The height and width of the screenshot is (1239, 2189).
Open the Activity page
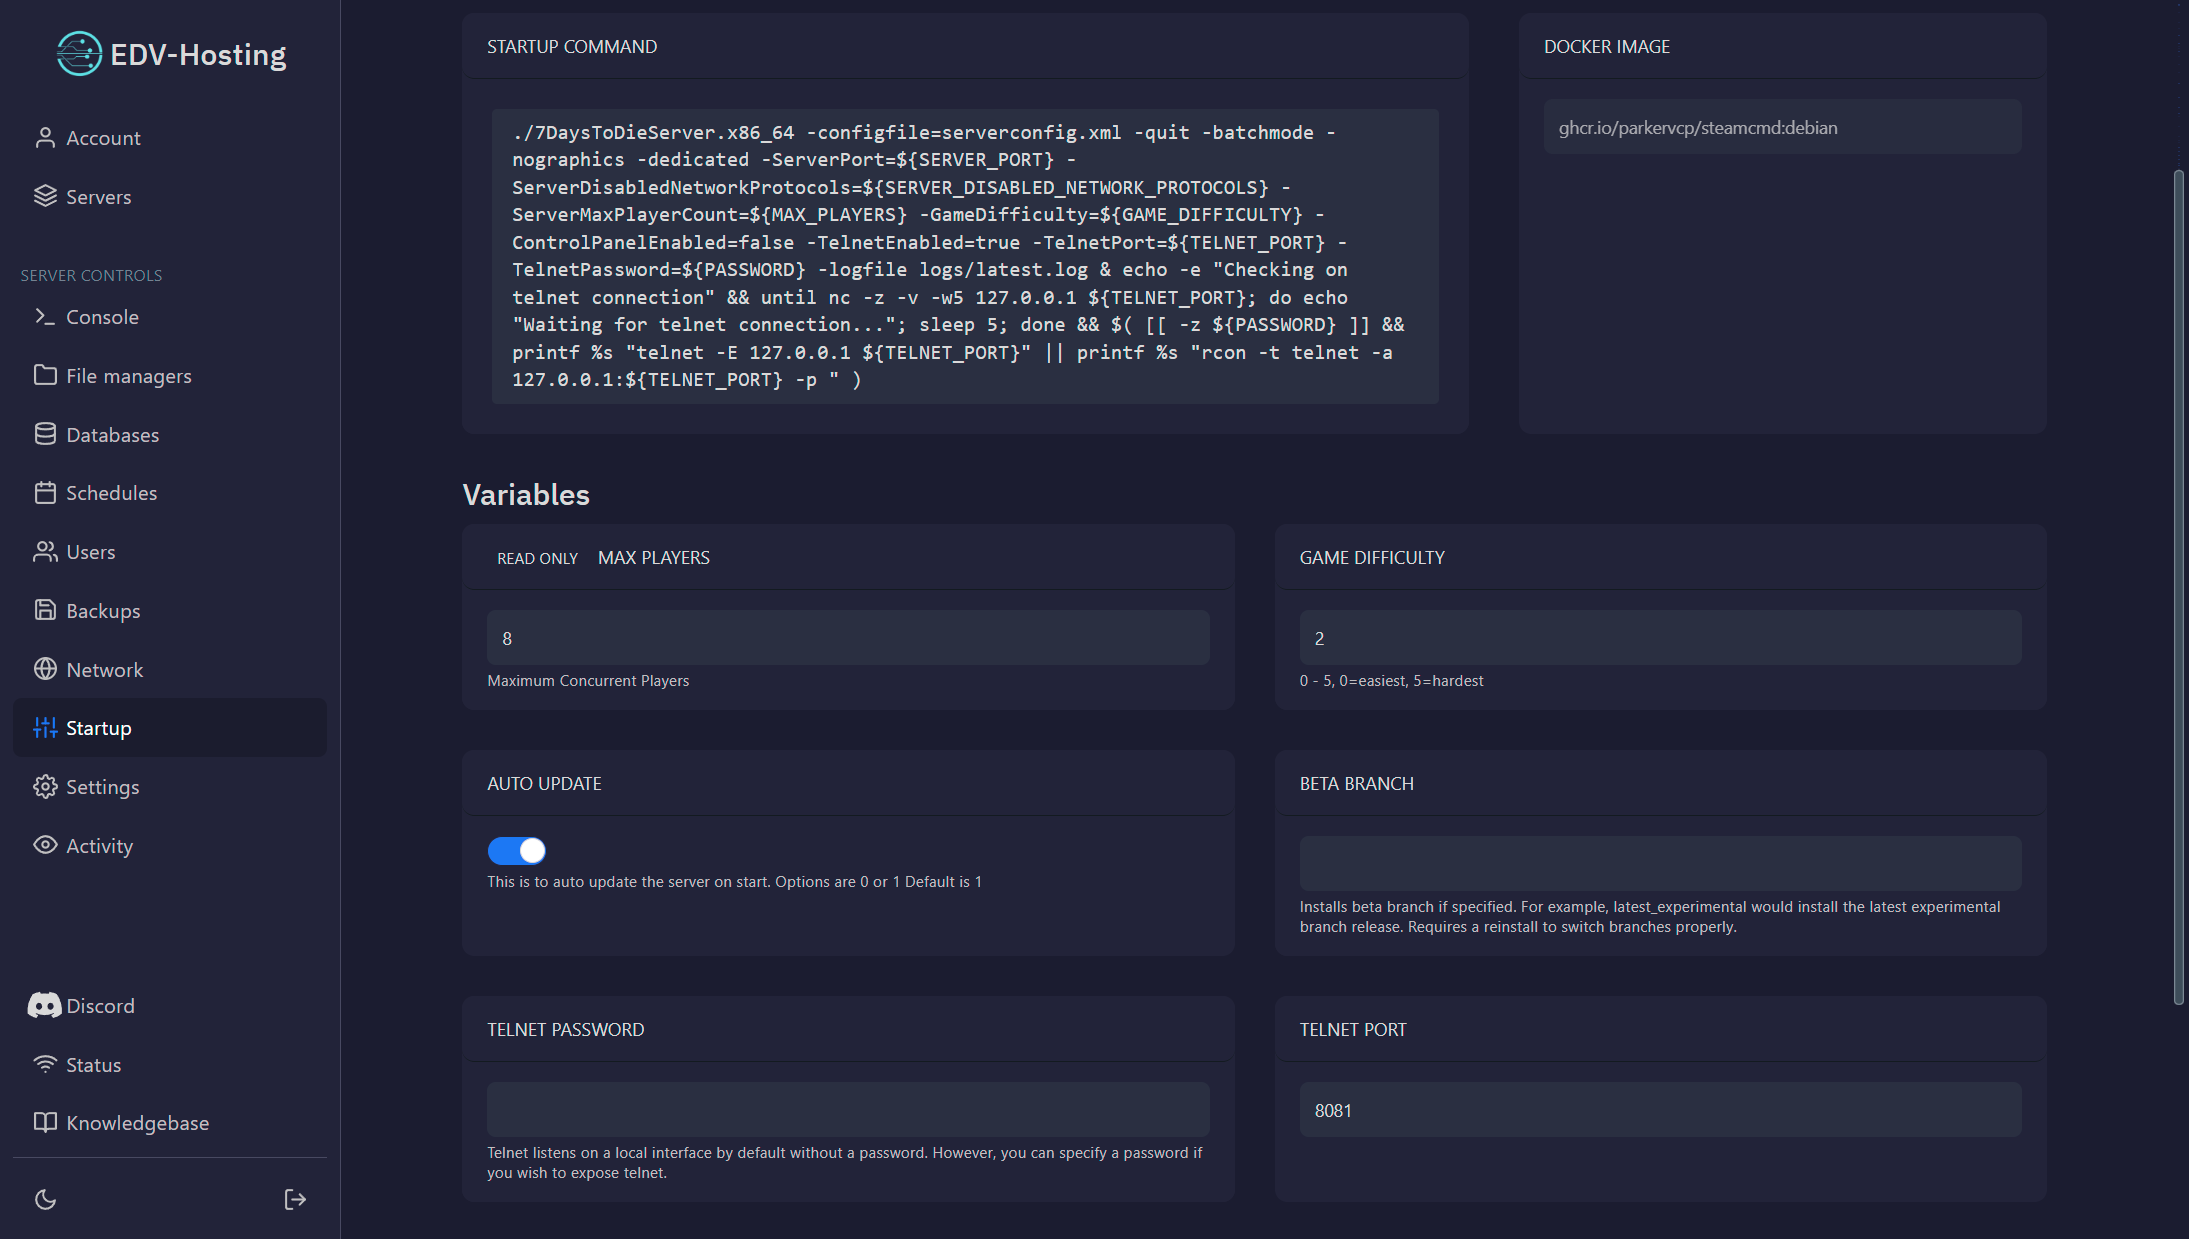point(170,845)
